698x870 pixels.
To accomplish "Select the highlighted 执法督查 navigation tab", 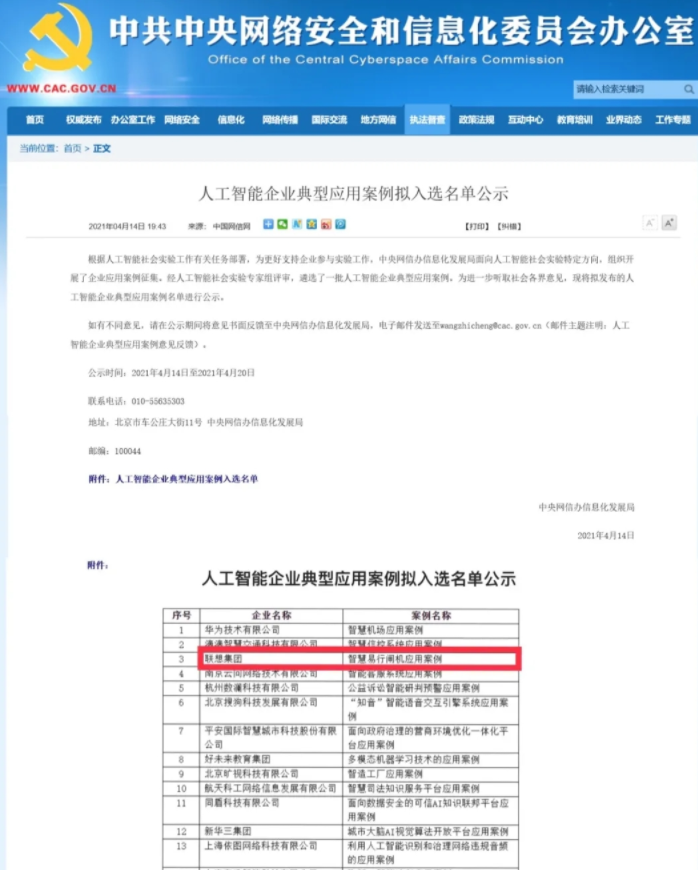I will pyautogui.click(x=427, y=120).
